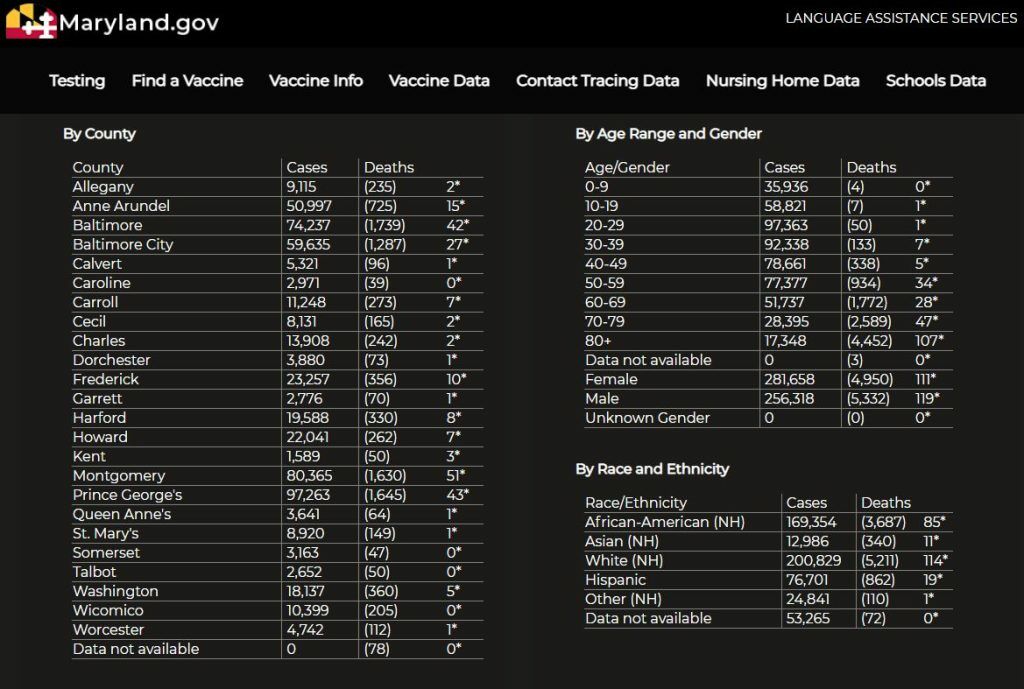
Task: Click the By Age Range and Gender heading
Action: coord(668,134)
